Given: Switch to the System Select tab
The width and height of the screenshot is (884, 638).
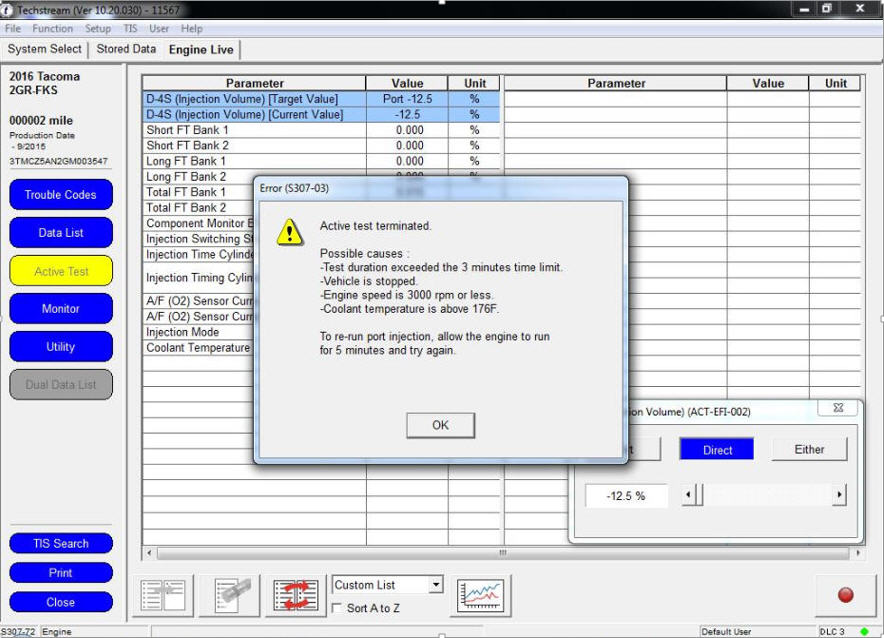Looking at the screenshot, I should 45,49.
